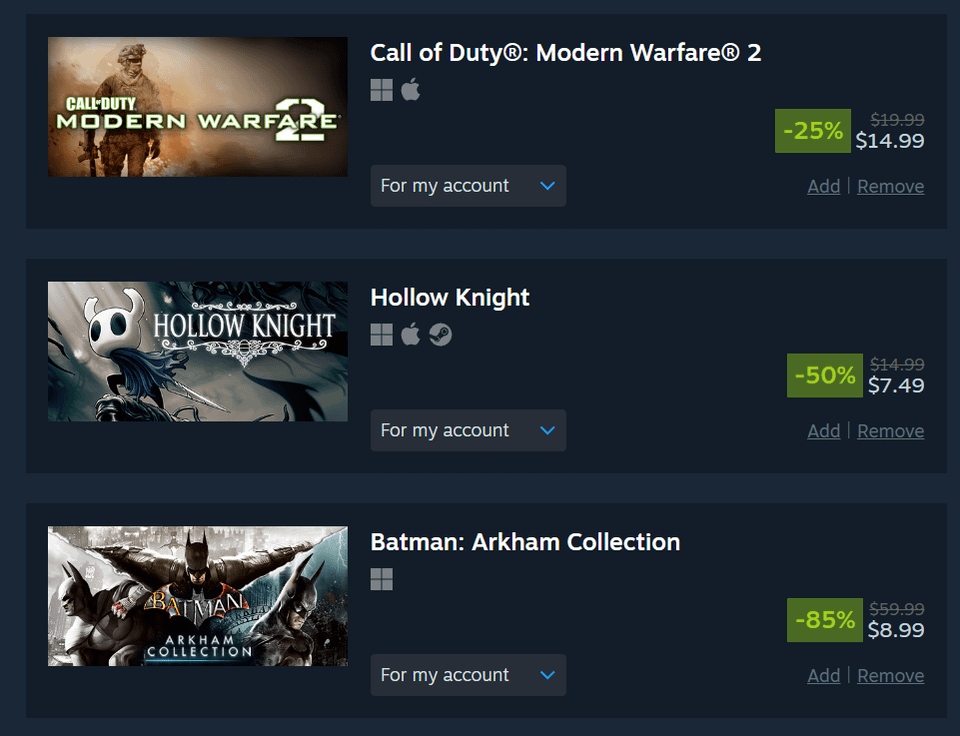This screenshot has height=736, width=960.
Task: Open account dropdown for Call of Duty
Action: pyautogui.click(x=468, y=186)
